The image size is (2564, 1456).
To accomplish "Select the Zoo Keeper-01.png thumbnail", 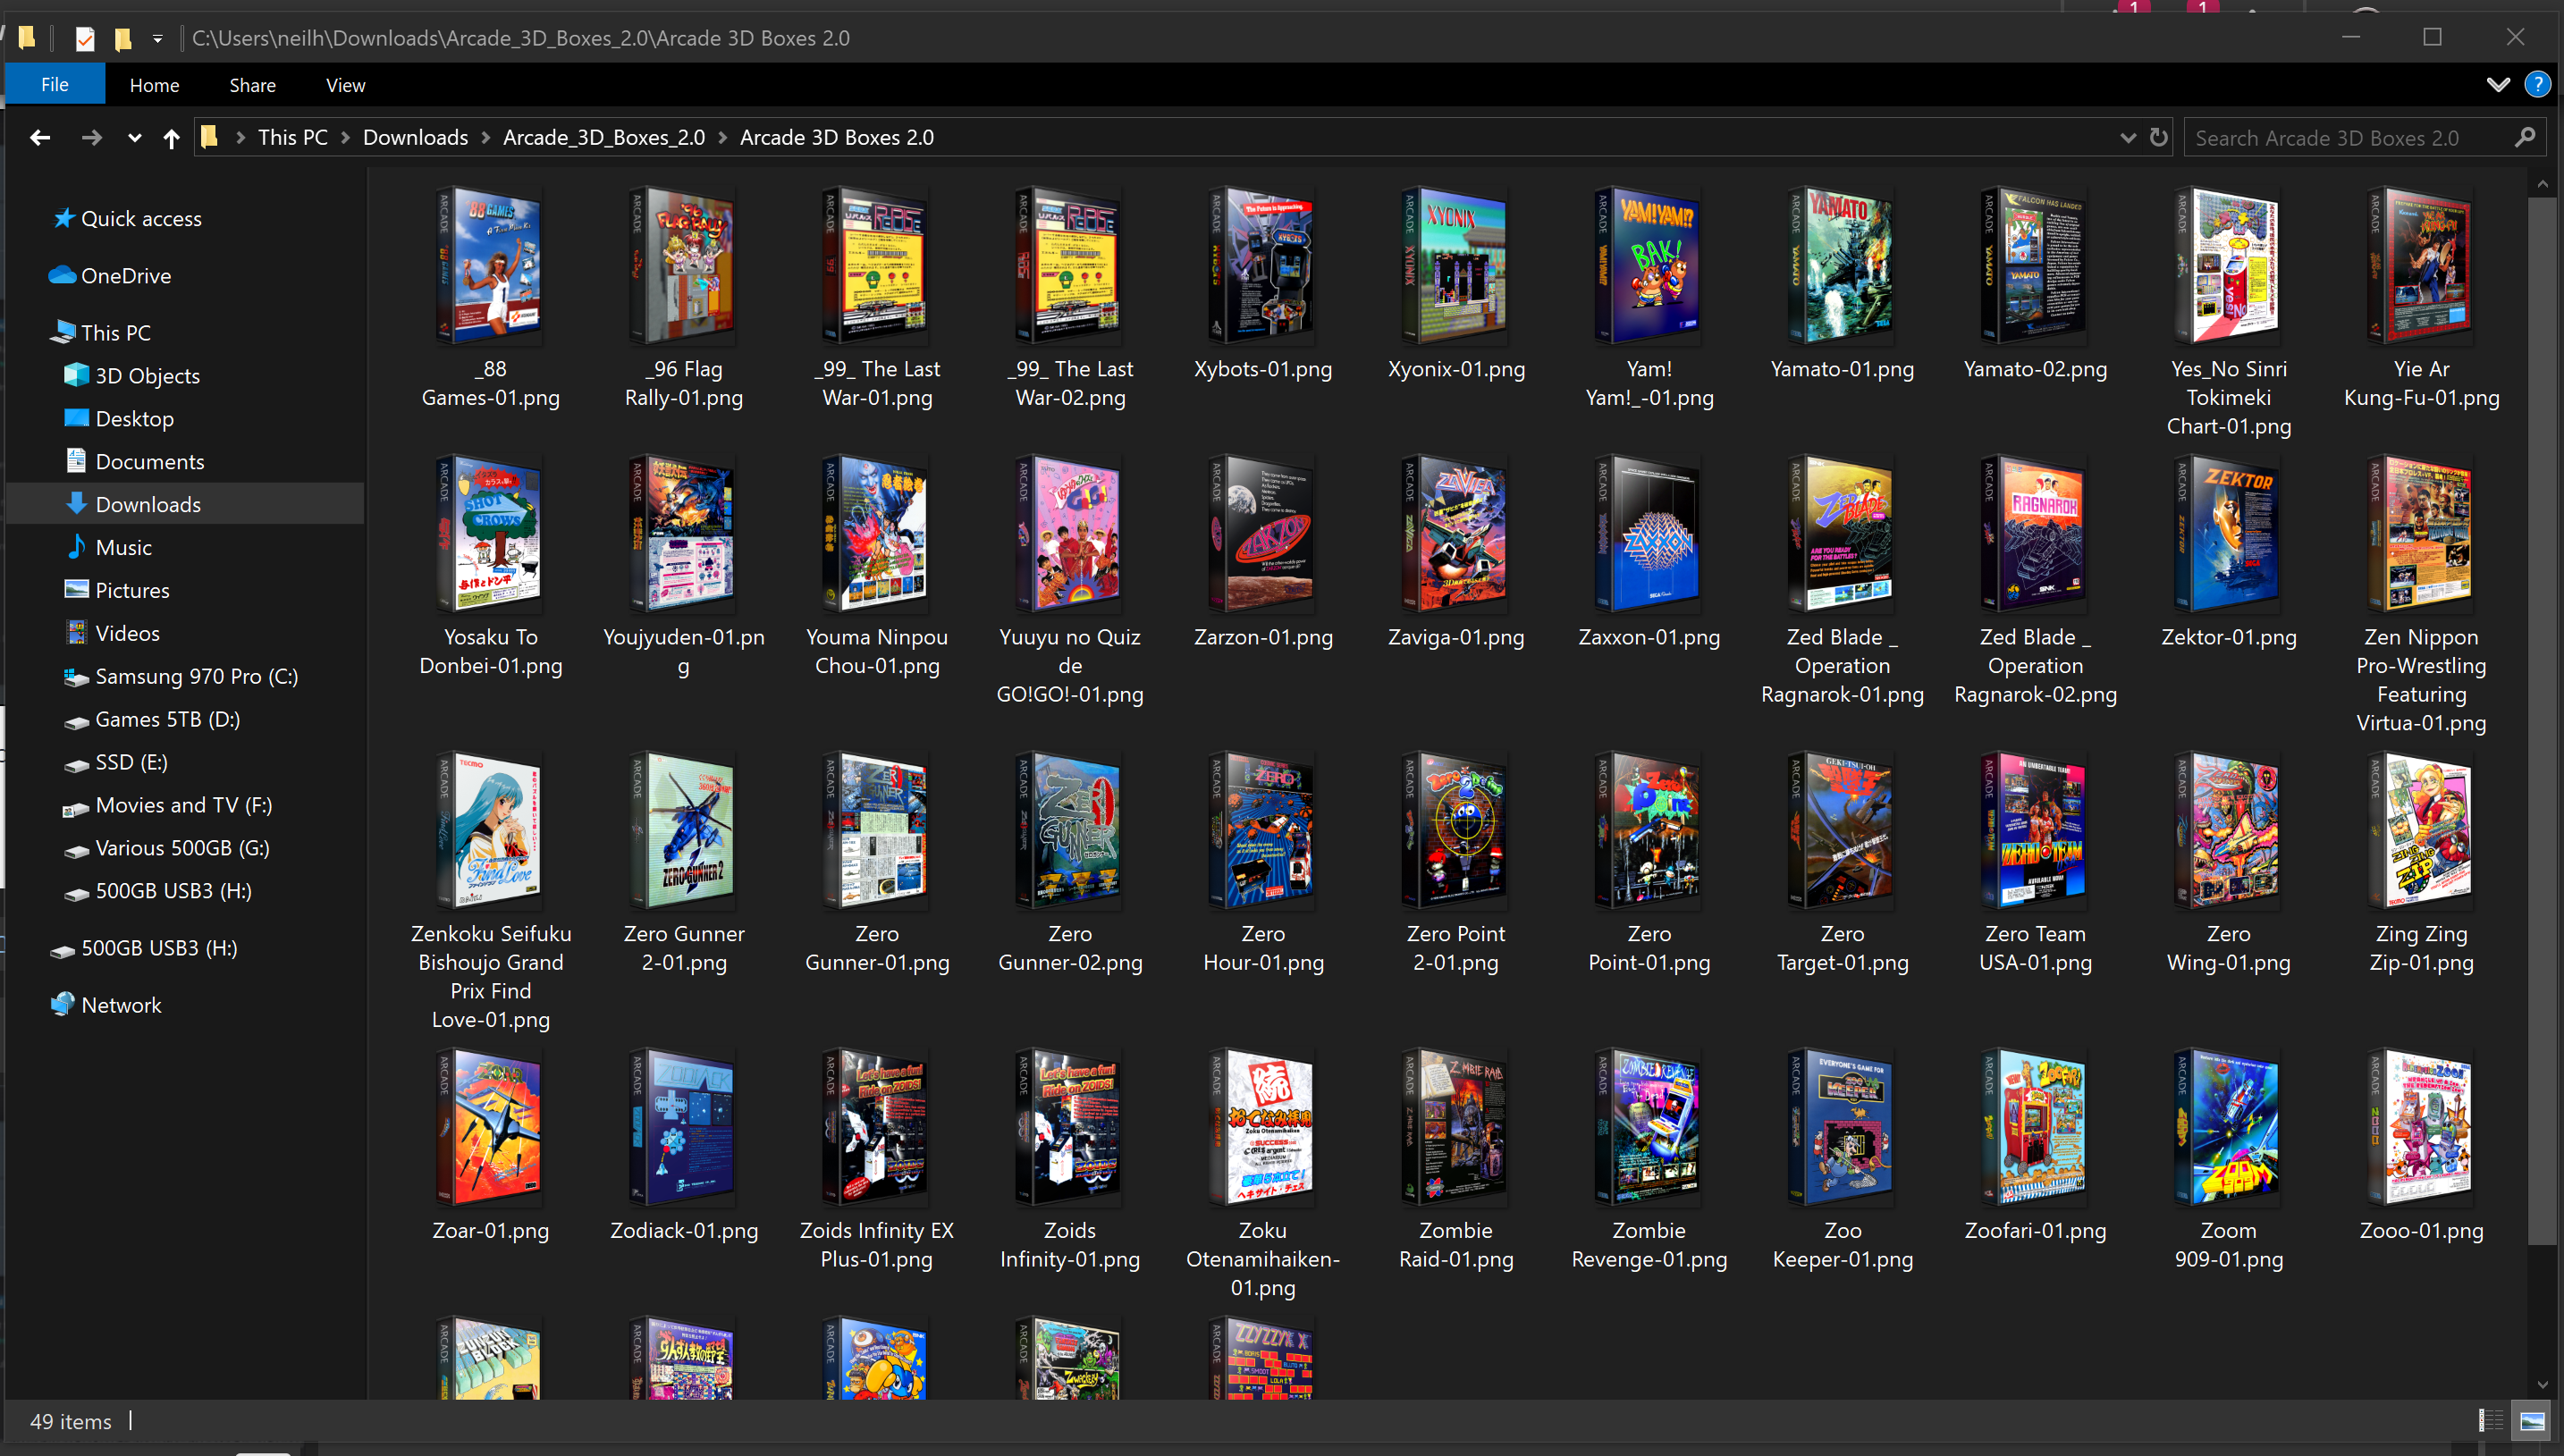I will pos(1842,1128).
